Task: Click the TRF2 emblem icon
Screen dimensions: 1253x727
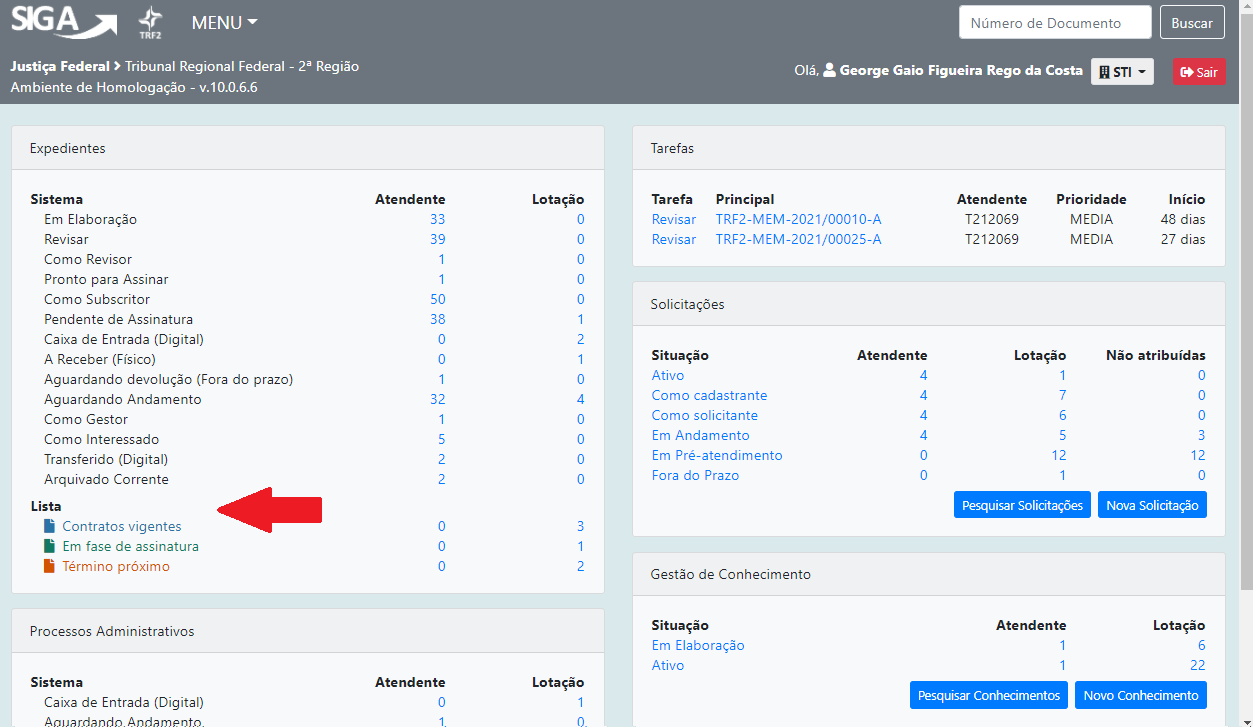Action: pyautogui.click(x=150, y=22)
